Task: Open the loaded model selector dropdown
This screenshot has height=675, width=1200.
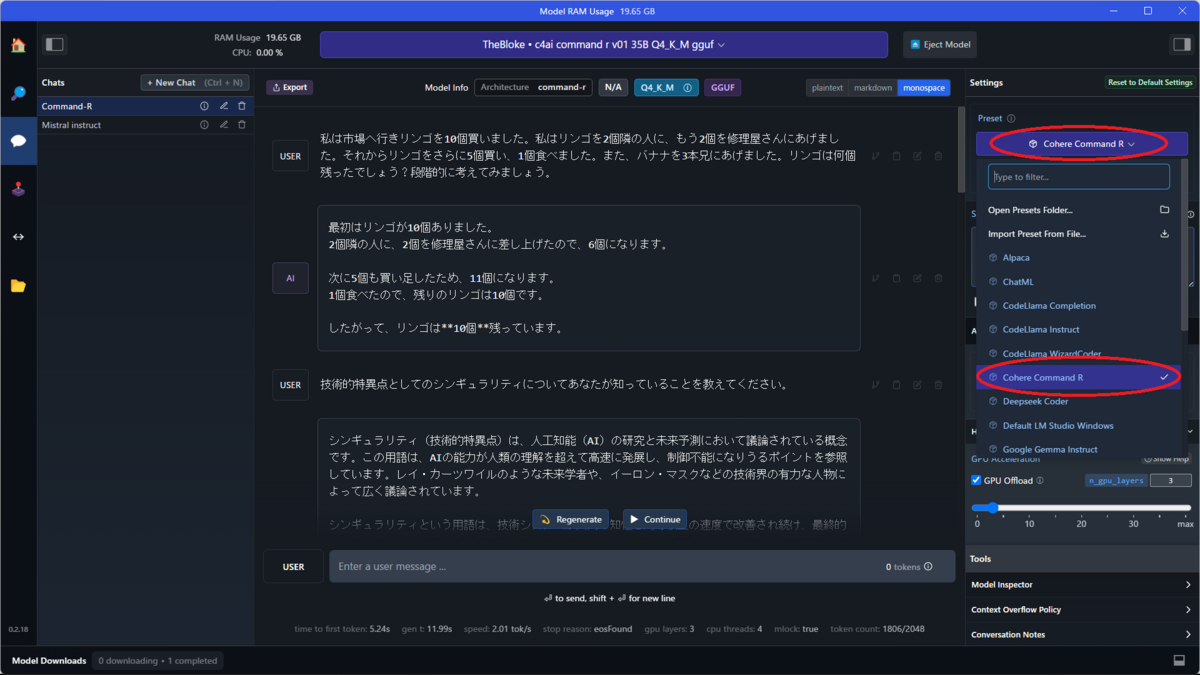Action: [x=604, y=45]
